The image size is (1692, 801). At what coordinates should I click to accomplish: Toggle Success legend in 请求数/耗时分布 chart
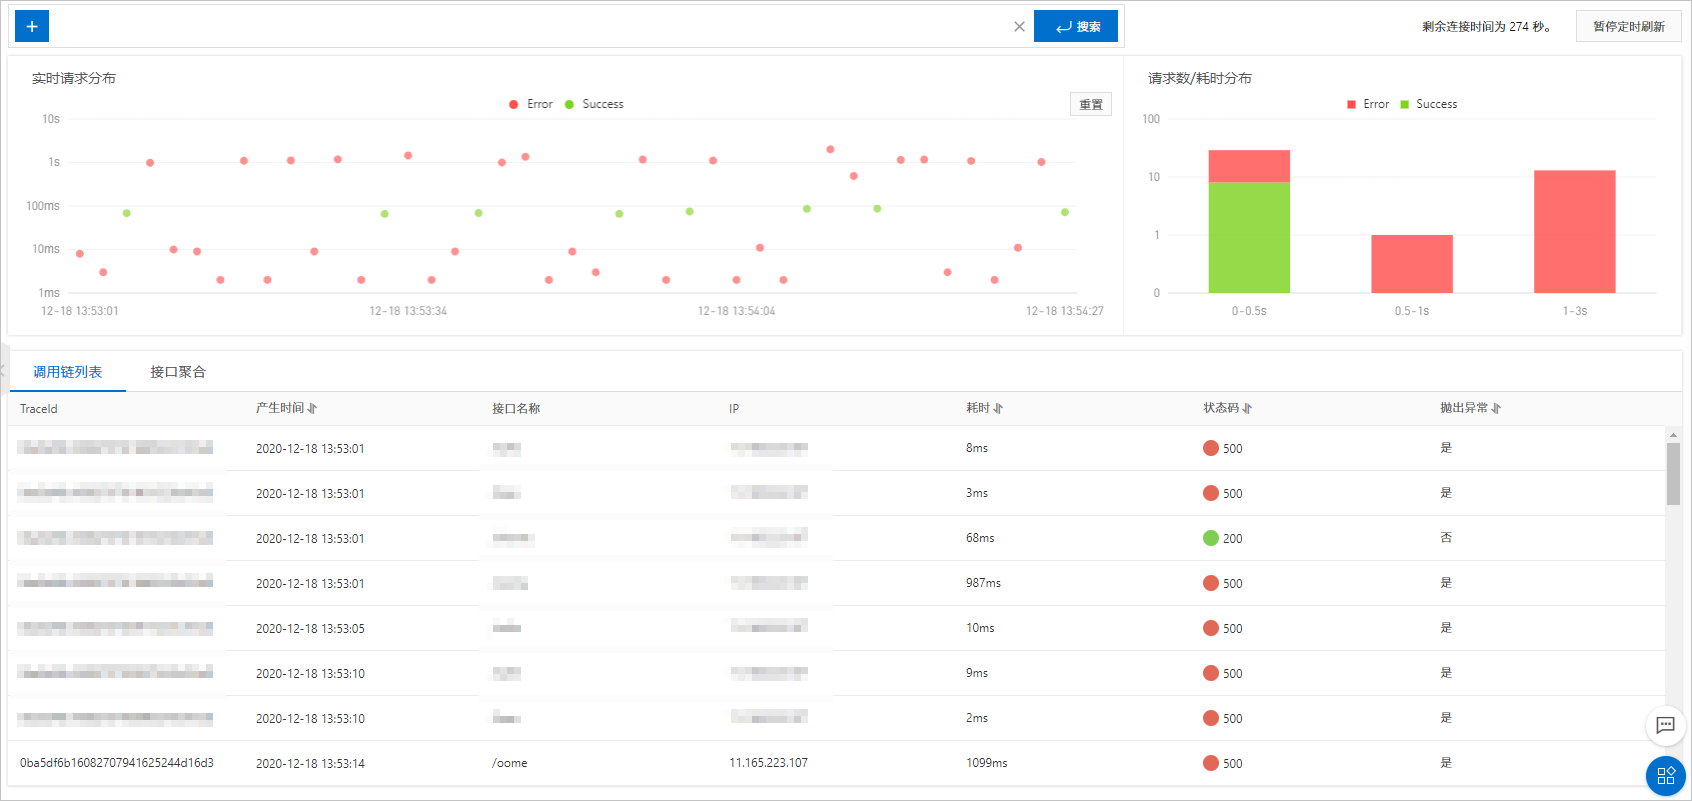point(1428,104)
